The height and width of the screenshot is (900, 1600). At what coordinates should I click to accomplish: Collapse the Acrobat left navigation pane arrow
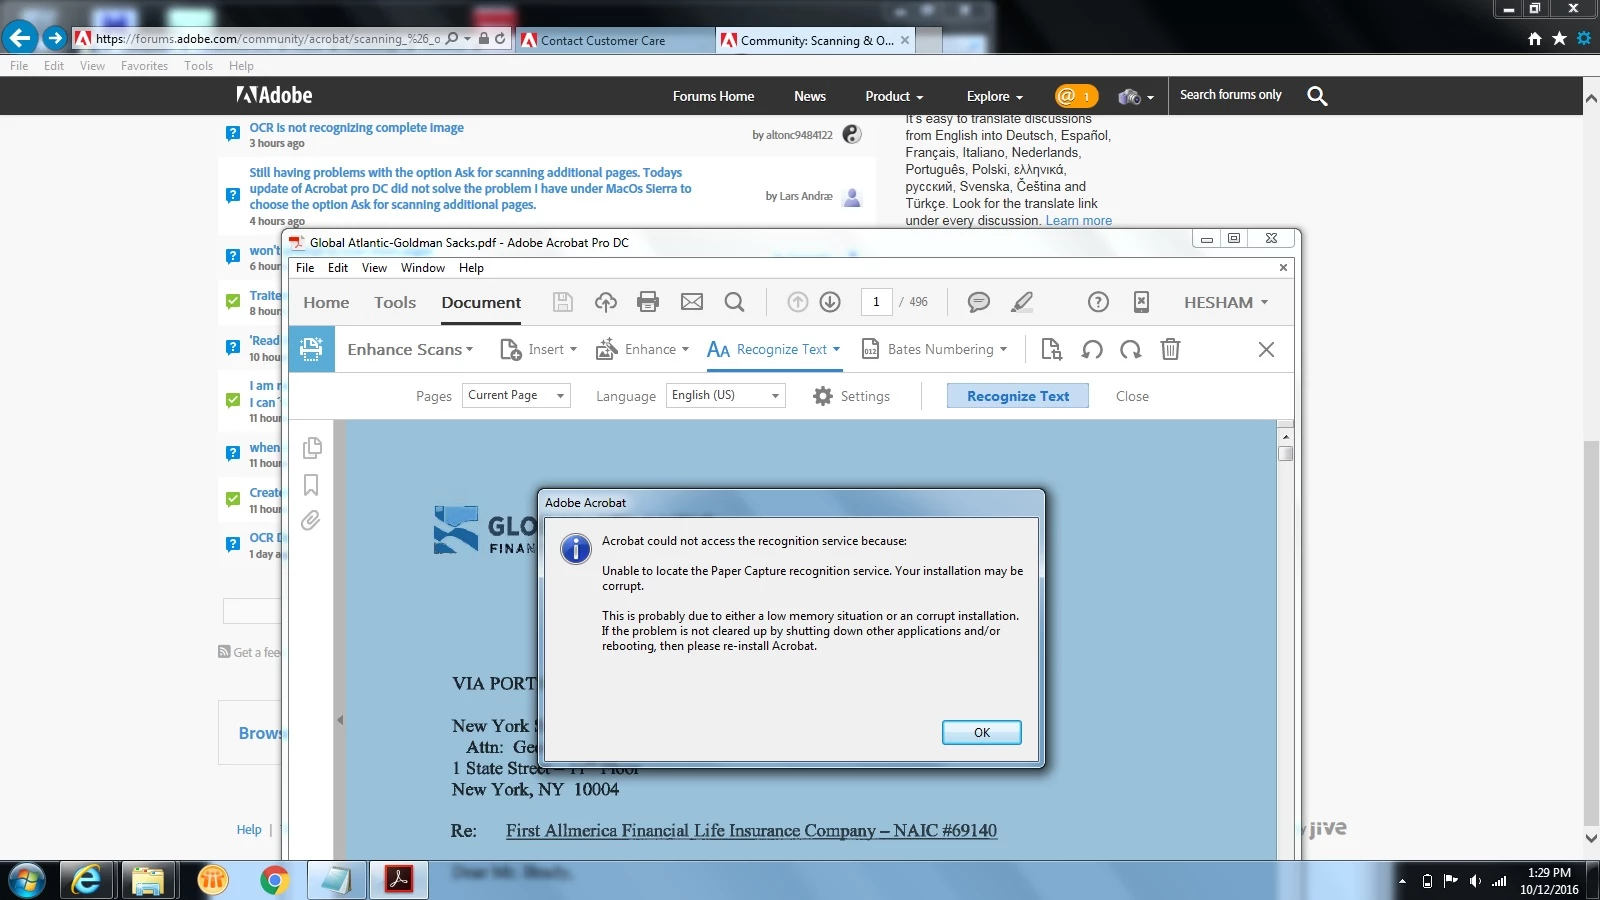point(340,720)
